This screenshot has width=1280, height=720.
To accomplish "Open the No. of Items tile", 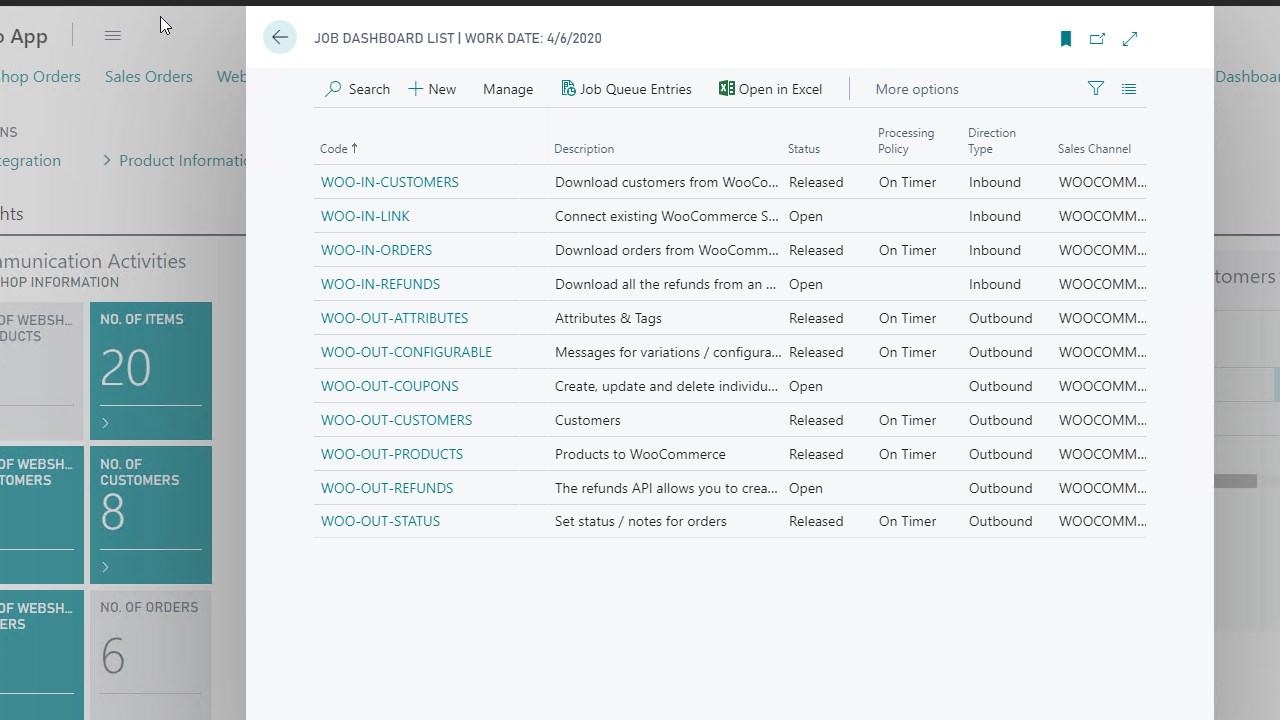I will point(151,370).
